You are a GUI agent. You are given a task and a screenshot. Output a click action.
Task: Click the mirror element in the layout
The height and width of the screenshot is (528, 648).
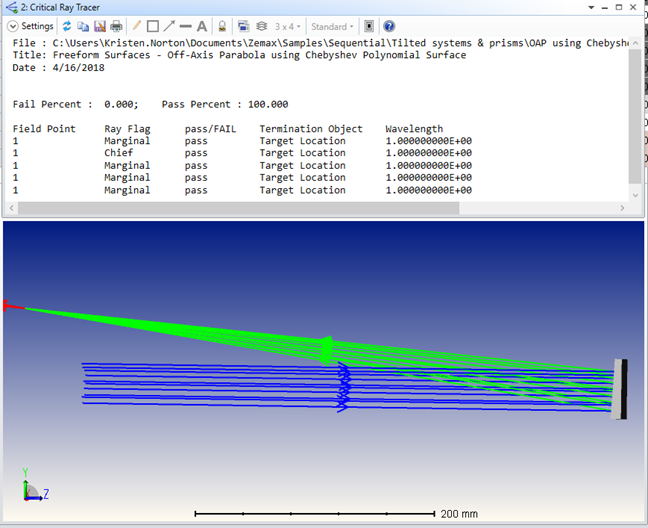click(x=619, y=389)
